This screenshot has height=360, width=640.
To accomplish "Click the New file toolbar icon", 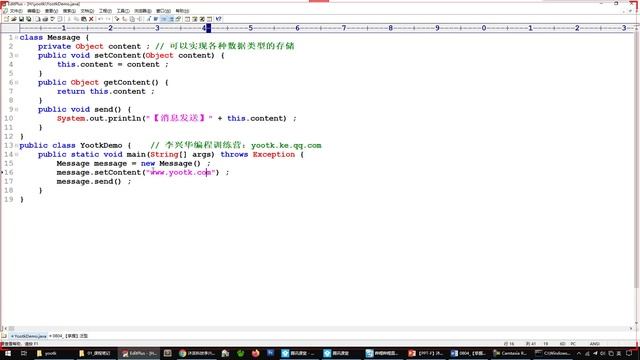I will (7, 19).
